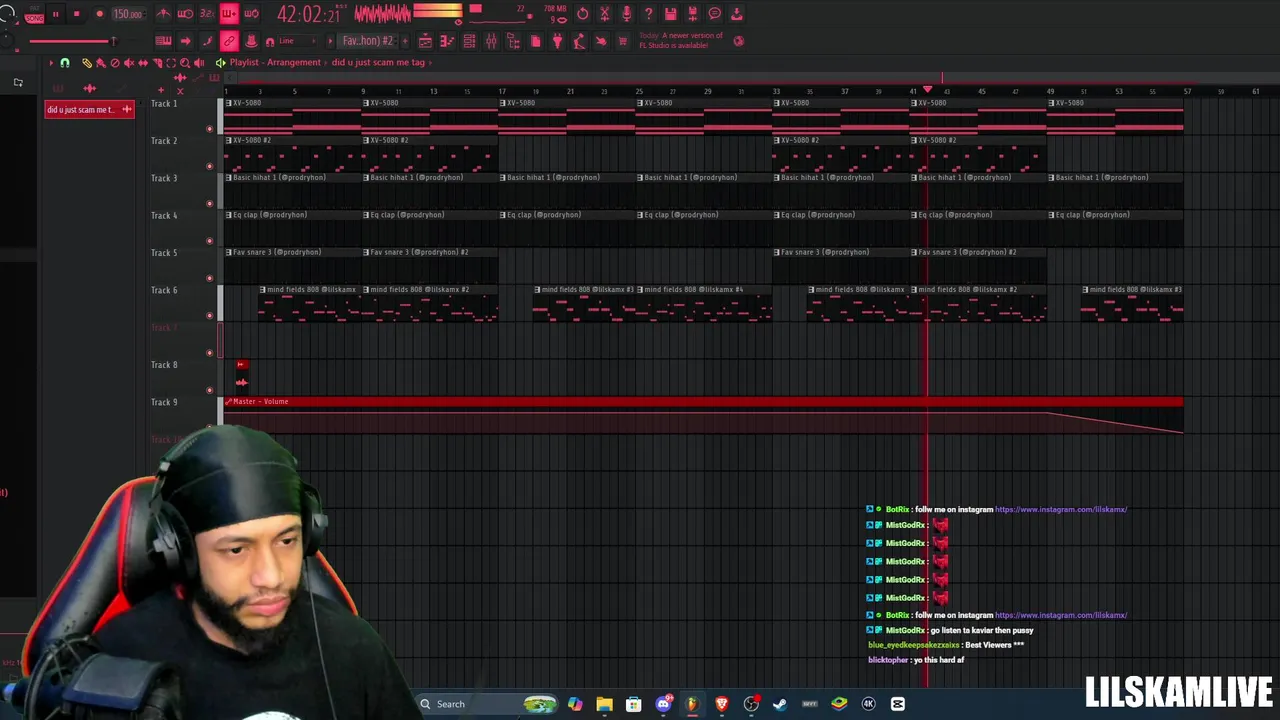This screenshot has width=1280, height=720.
Task: Open the Playlist view icon
Action: click(425, 41)
